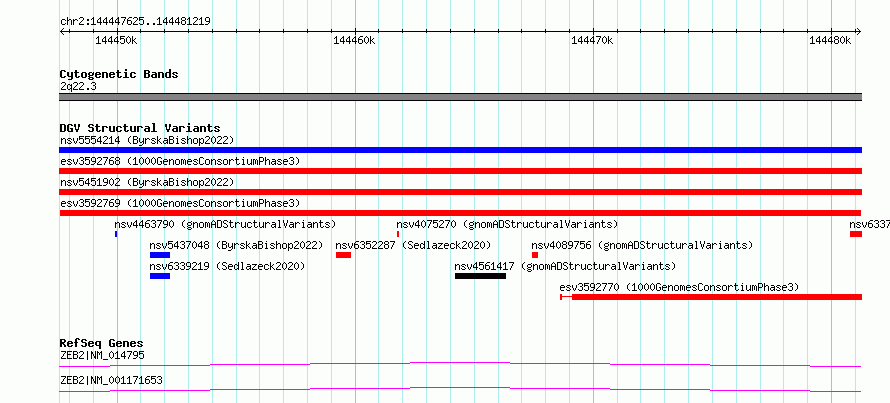890x403 pixels.
Task: Click the 2q22.3 band label
Action: coord(78,86)
